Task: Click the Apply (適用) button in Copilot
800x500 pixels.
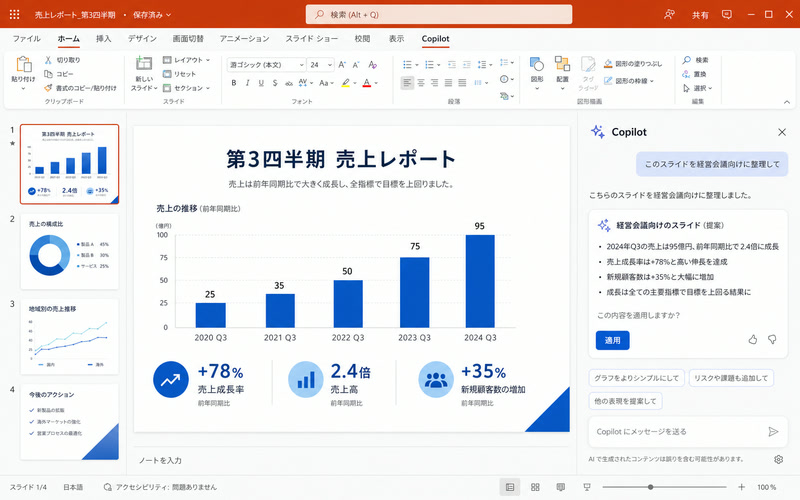Action: [x=612, y=340]
